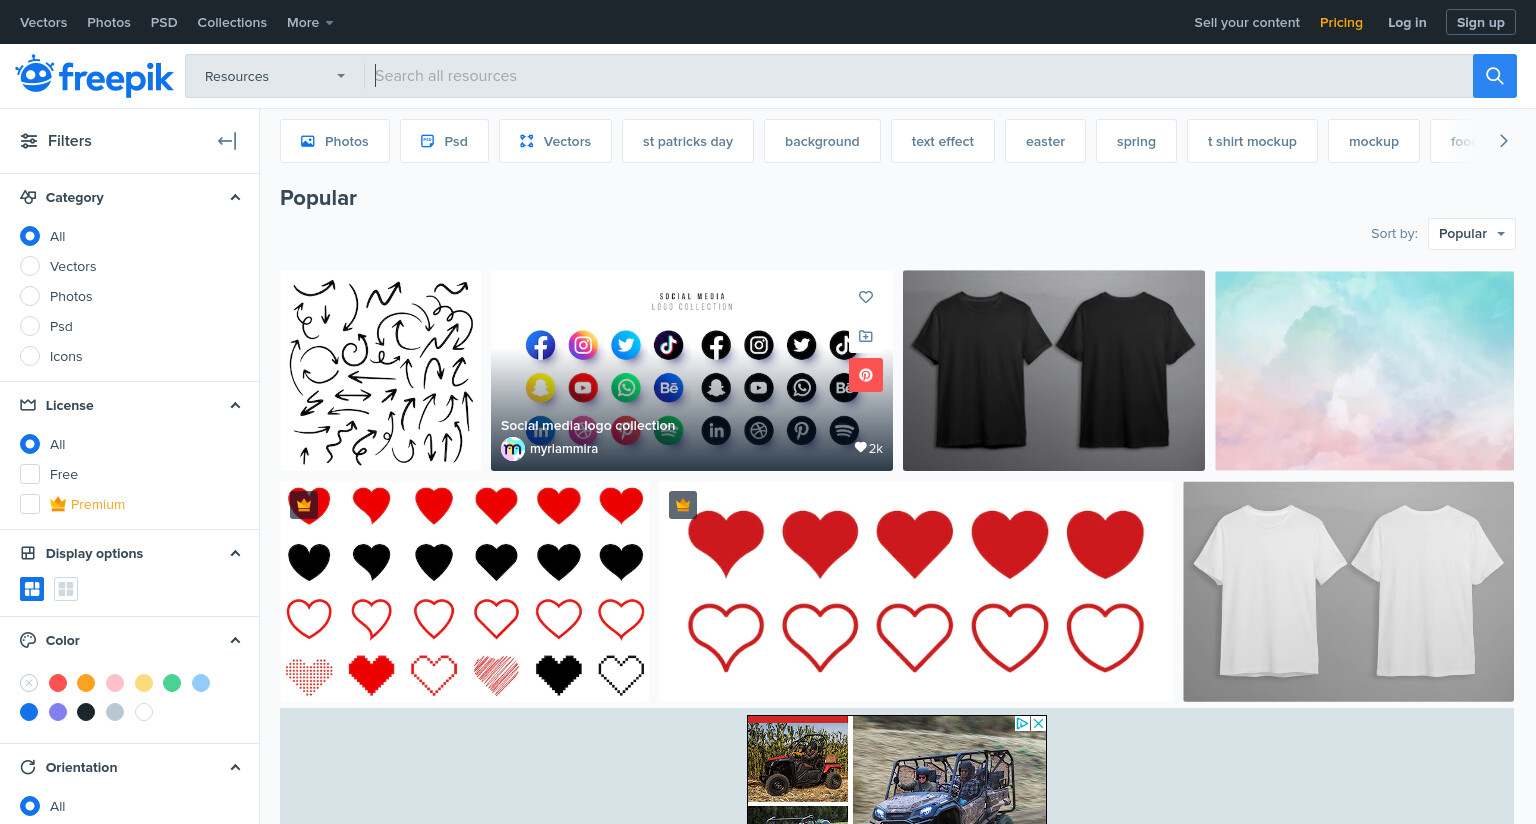
Task: Share Social media logo collection on Pinterest
Action: tap(866, 375)
